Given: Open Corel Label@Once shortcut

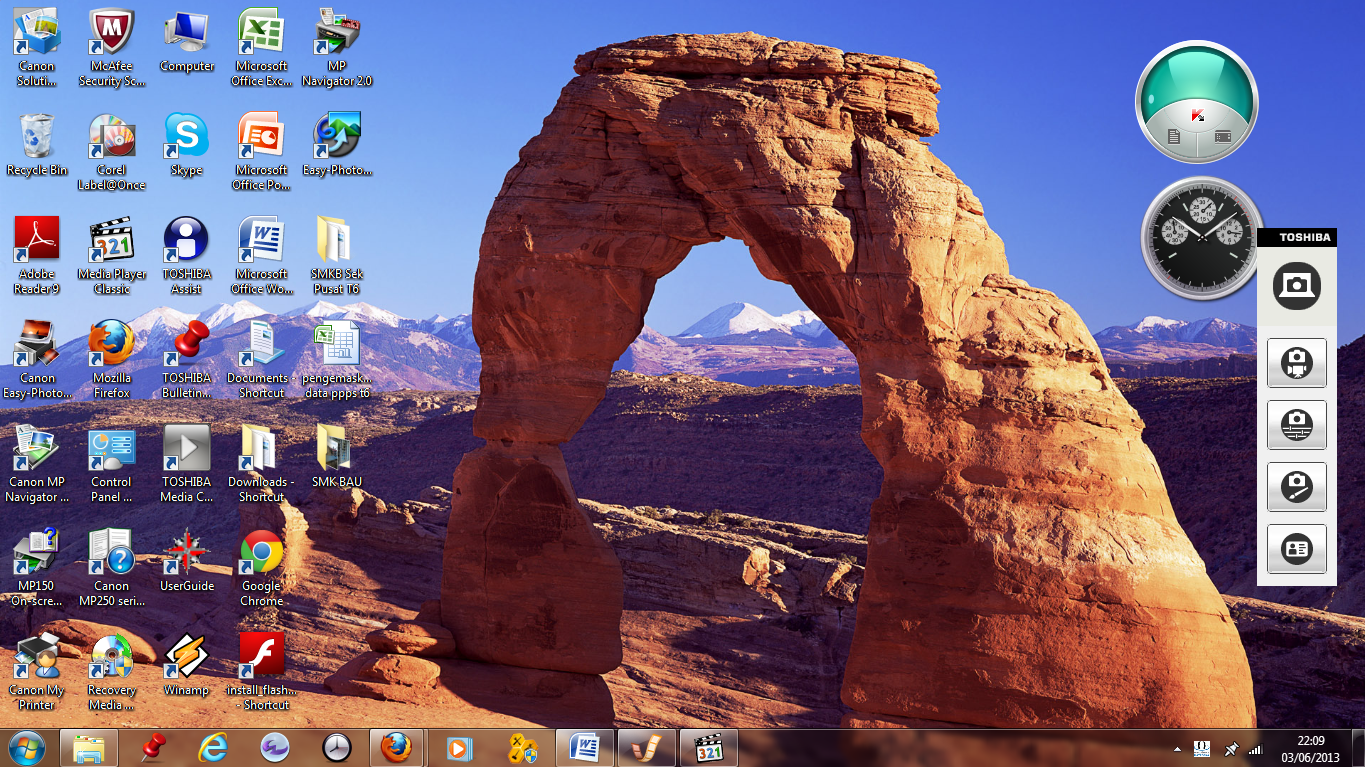Looking at the screenshot, I should (x=112, y=151).
